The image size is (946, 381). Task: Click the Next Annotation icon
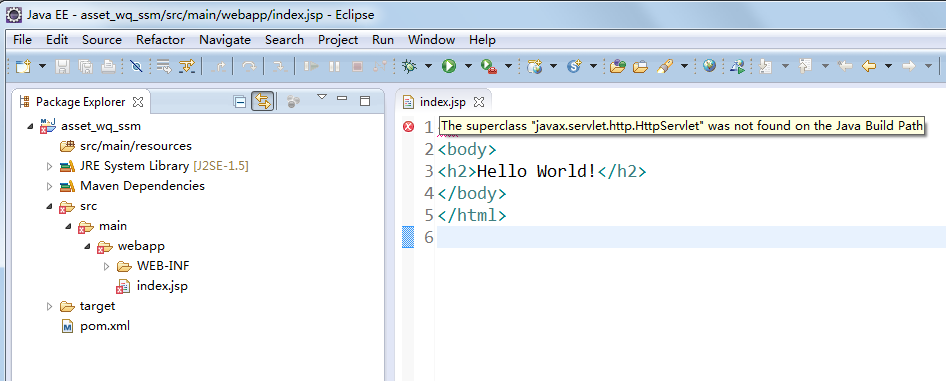[766, 66]
